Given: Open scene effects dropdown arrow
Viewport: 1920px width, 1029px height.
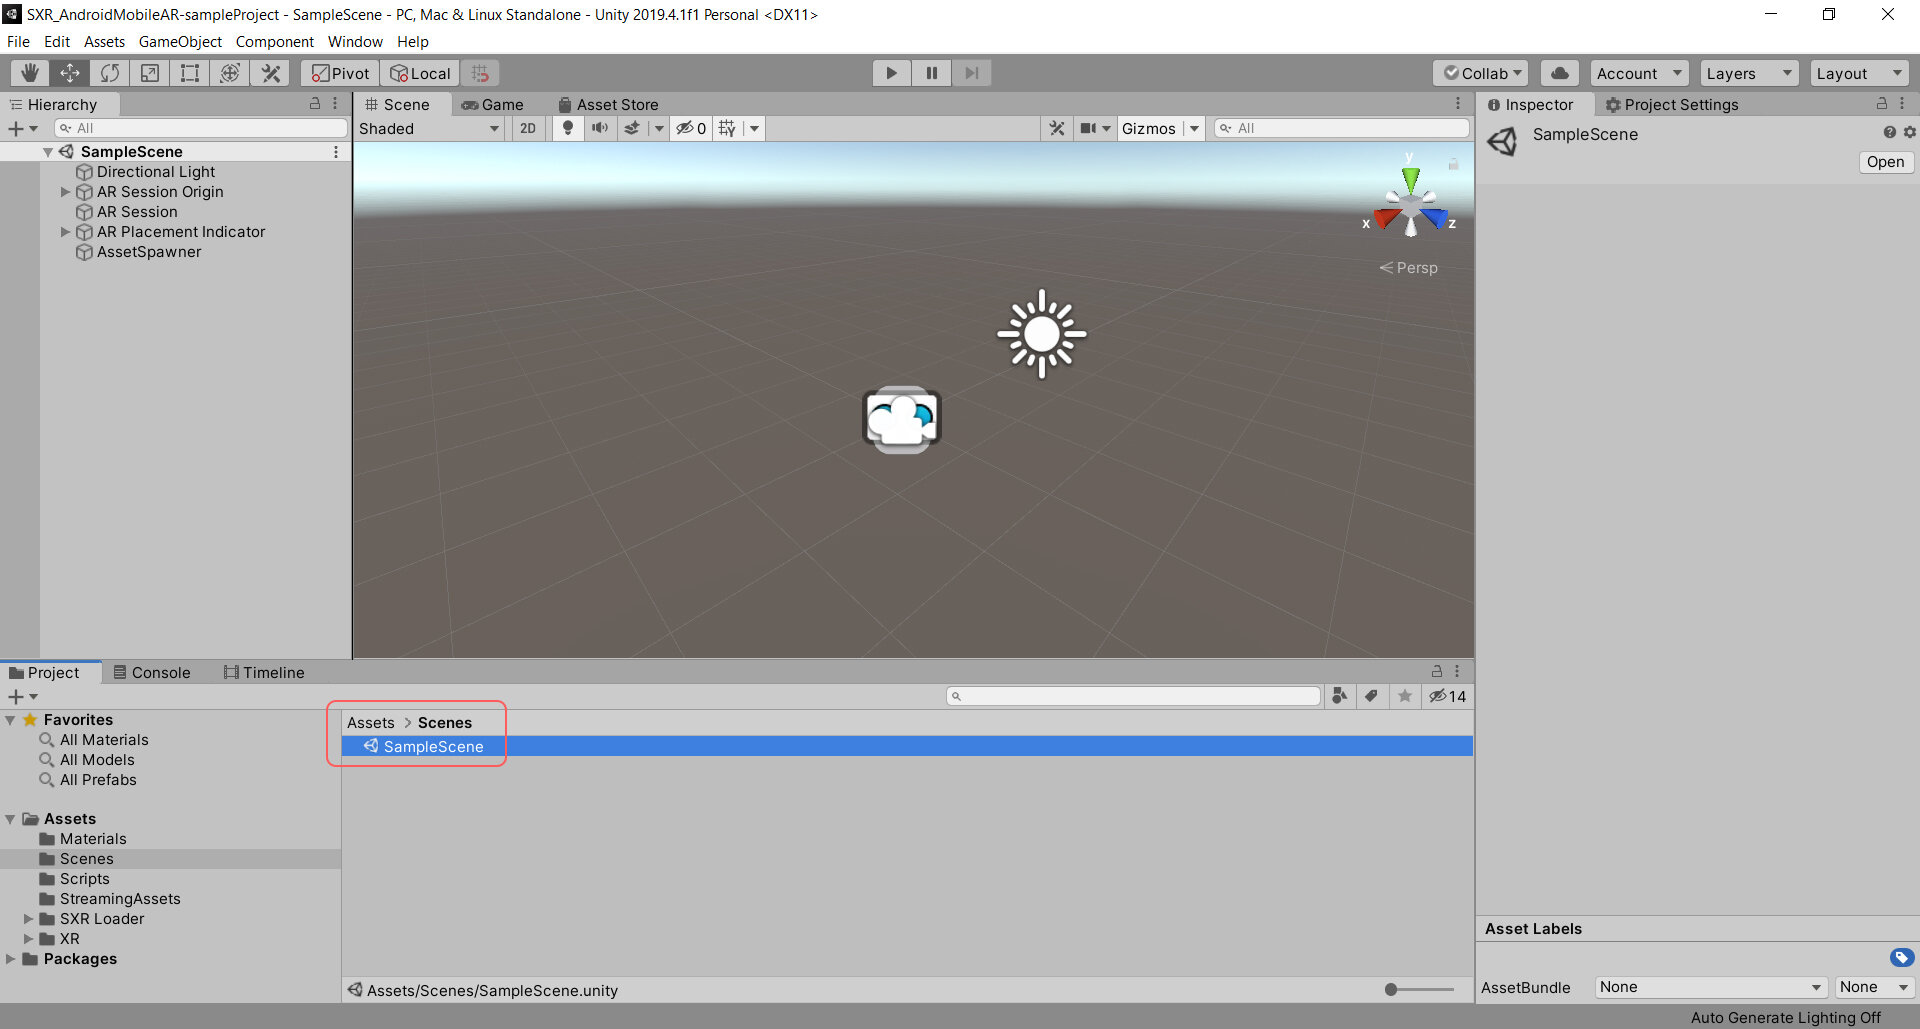Looking at the screenshot, I should [x=659, y=128].
